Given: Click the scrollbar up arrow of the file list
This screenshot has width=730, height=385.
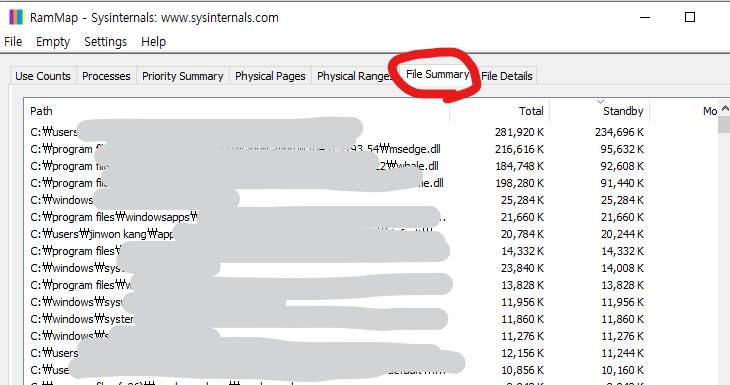Looking at the screenshot, I should (725, 108).
